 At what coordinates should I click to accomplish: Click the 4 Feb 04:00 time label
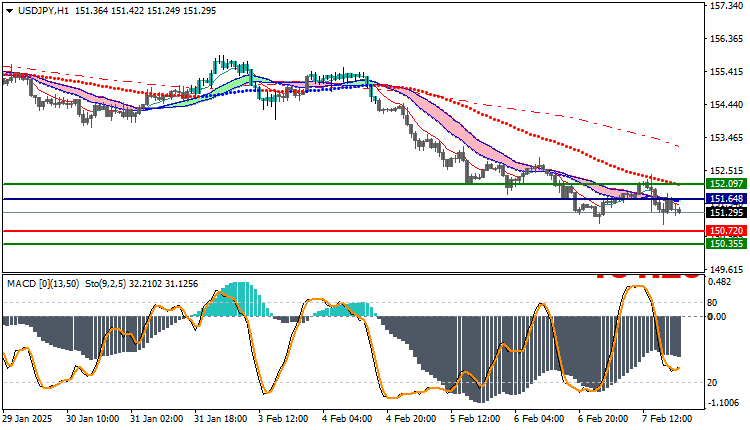point(347,419)
